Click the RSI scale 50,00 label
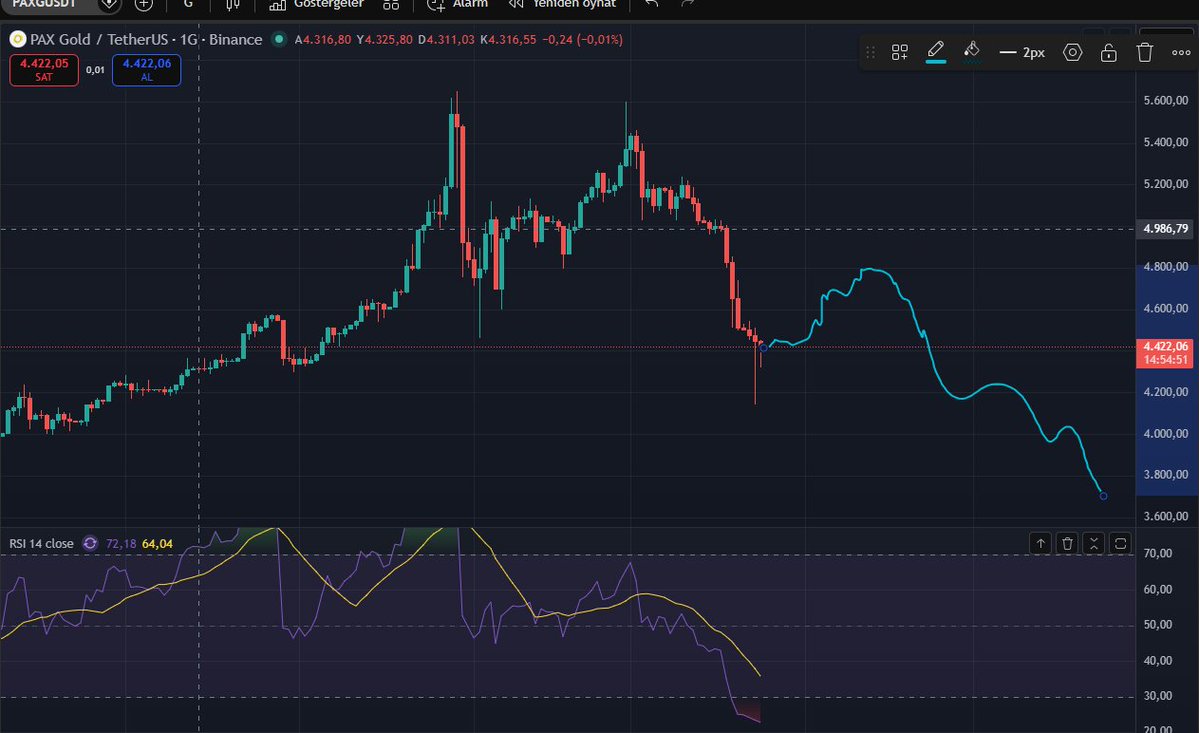Viewport: 1199px width, 733px height. 1158,624
